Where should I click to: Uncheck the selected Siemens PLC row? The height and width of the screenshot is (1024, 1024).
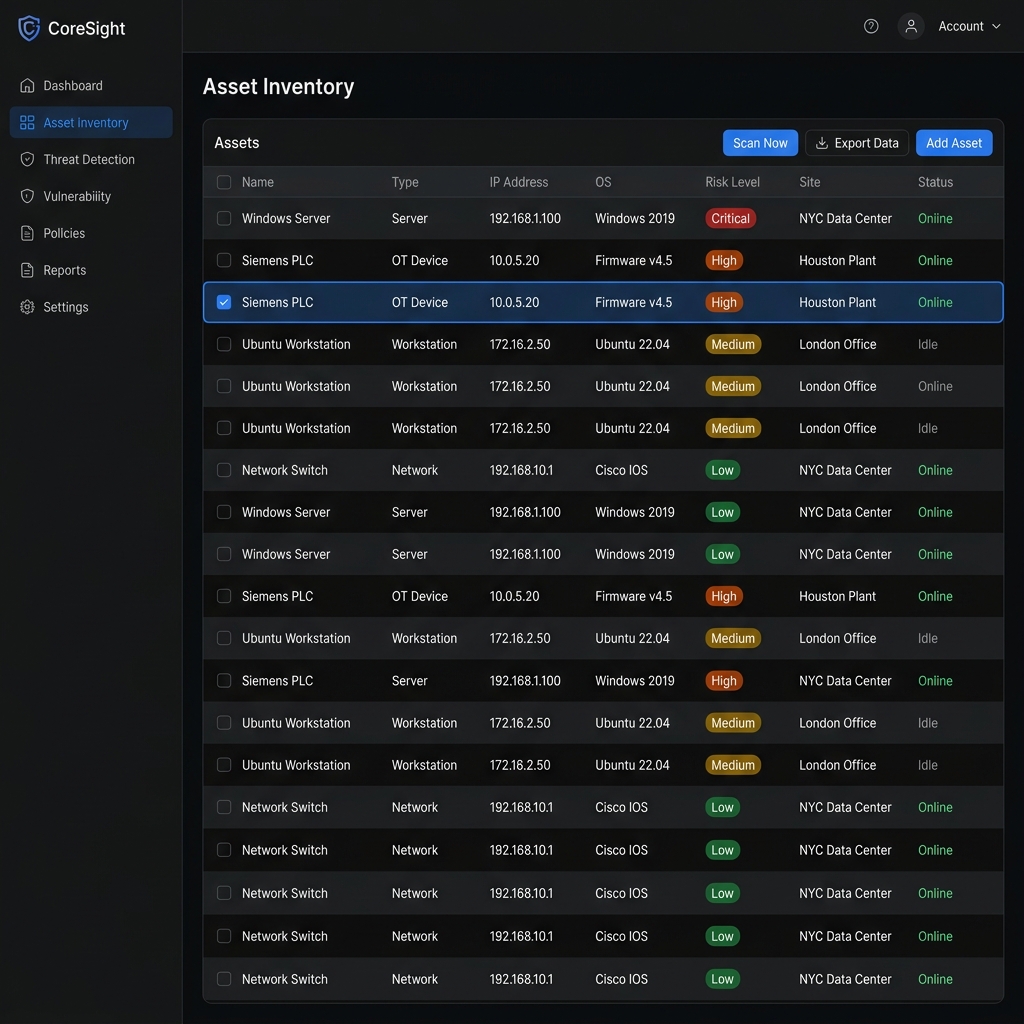223,301
